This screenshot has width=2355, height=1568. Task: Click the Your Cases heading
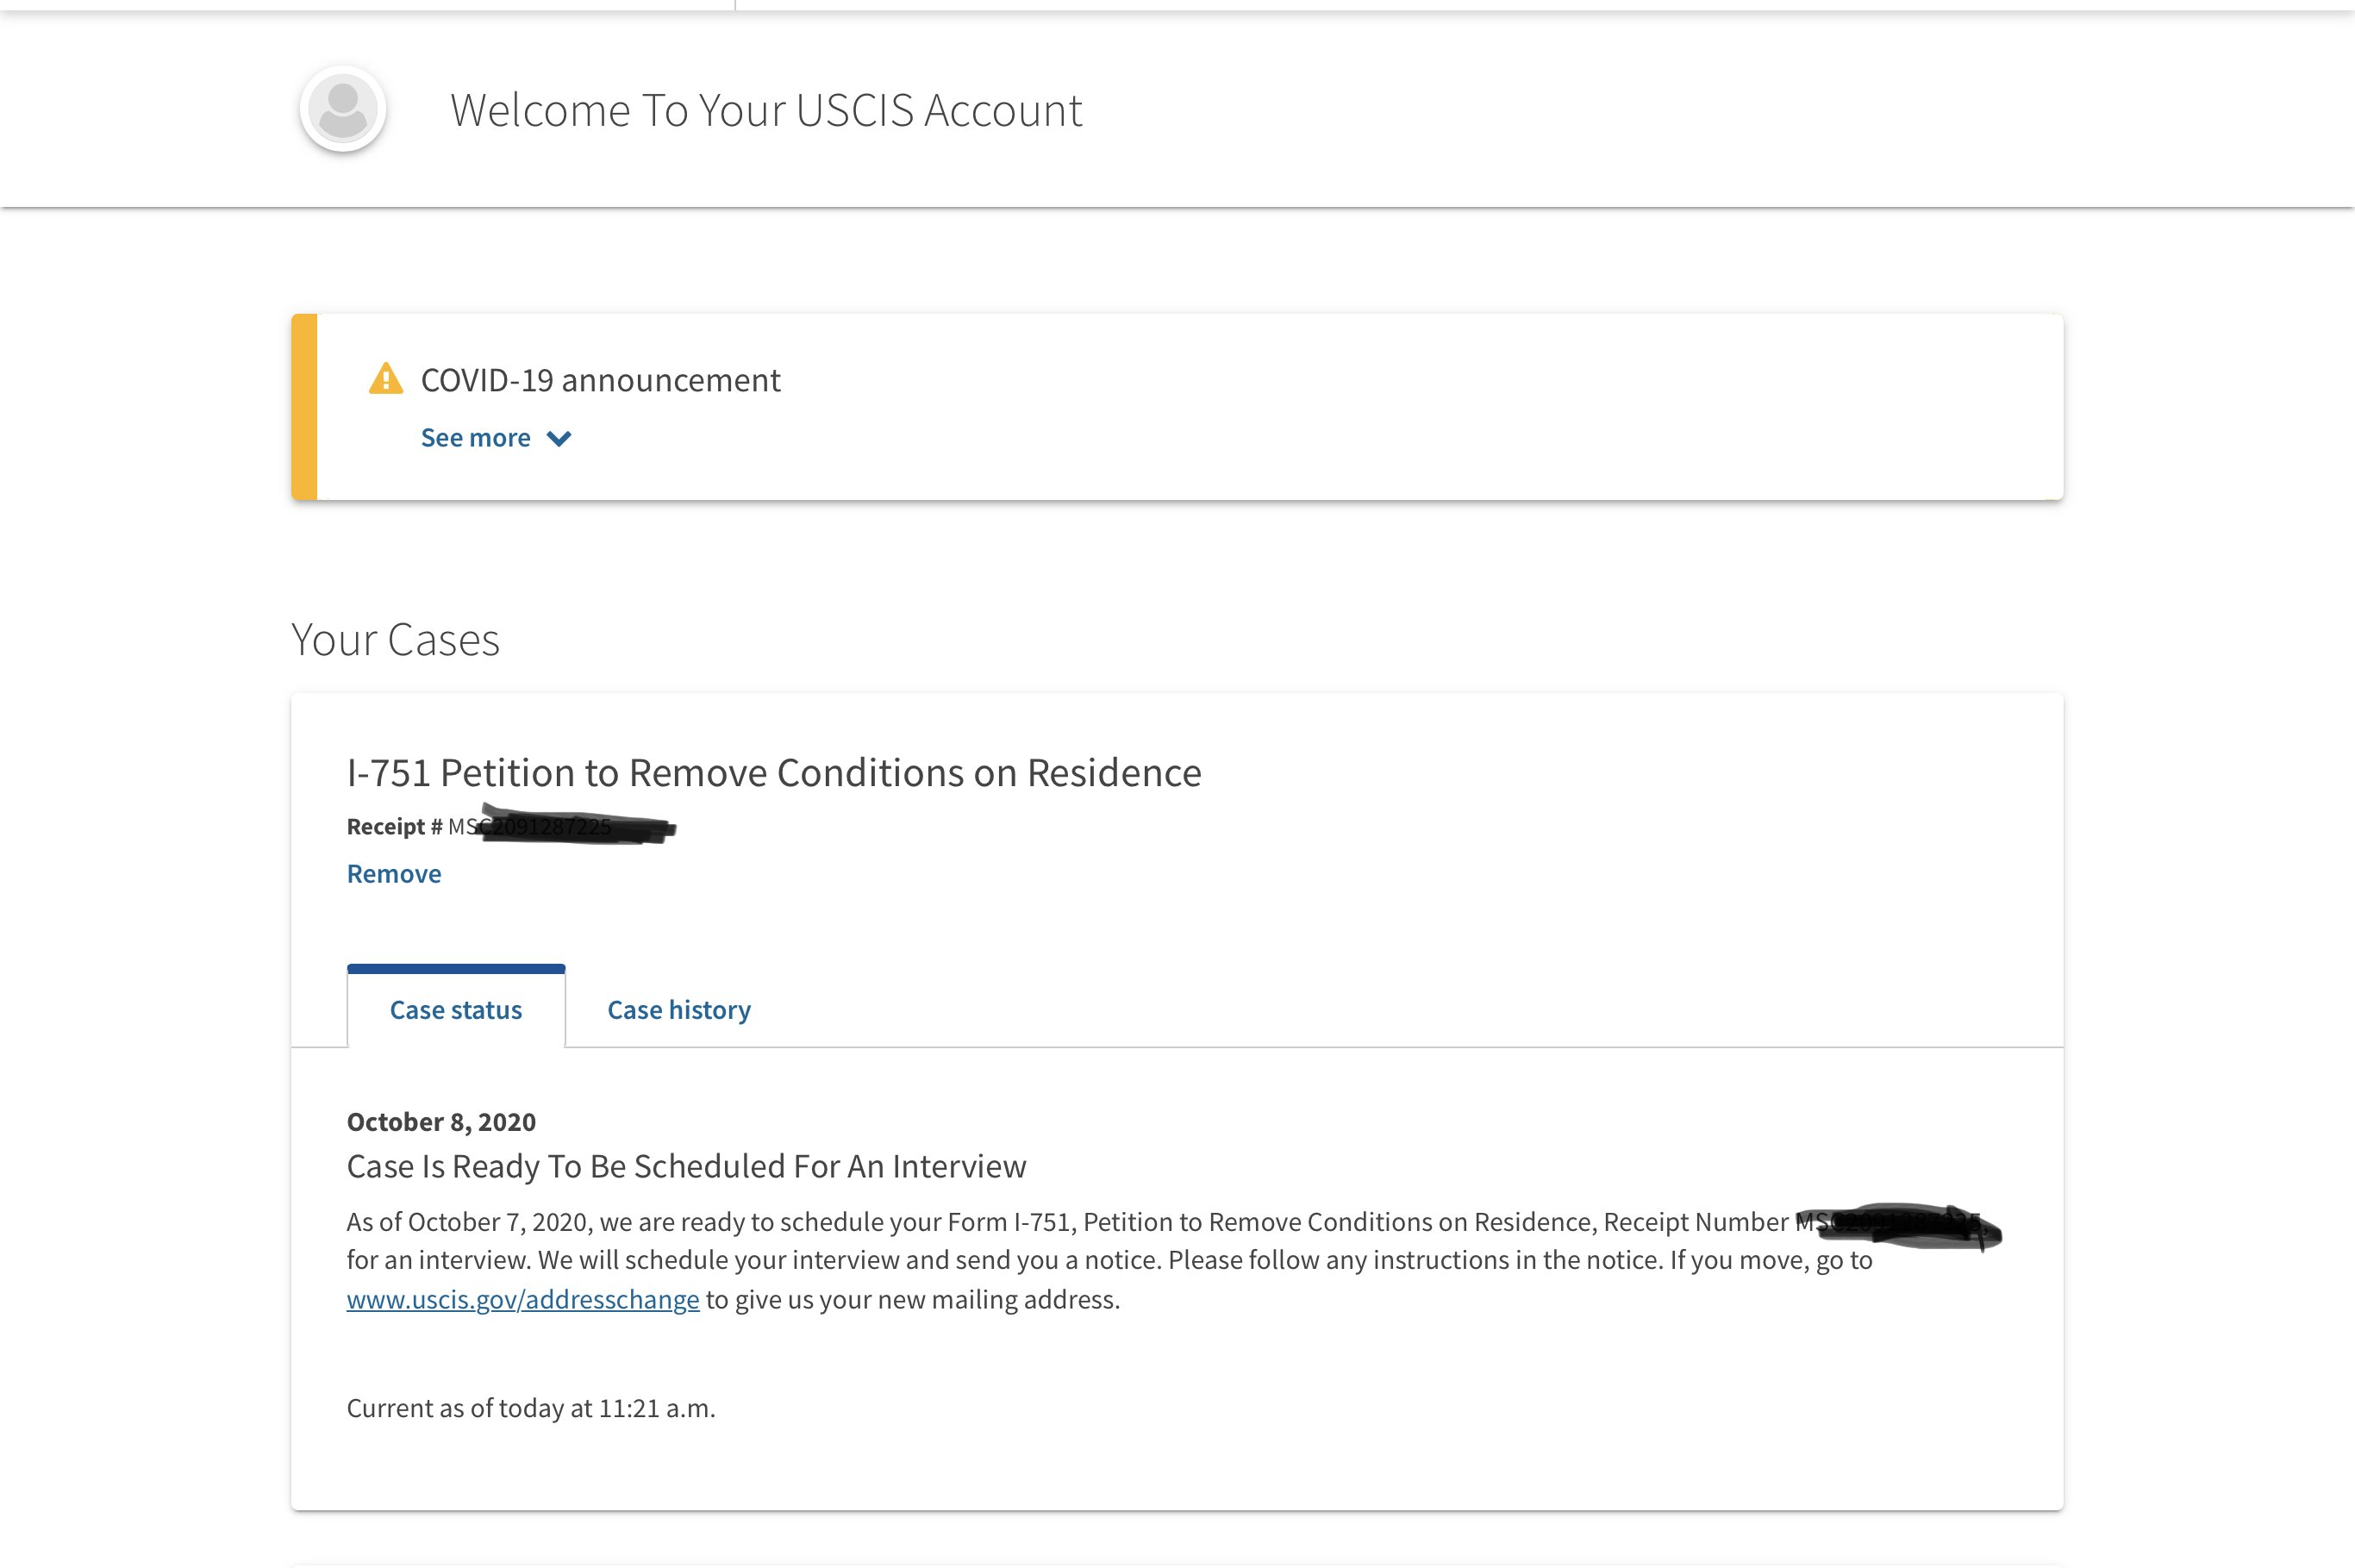pyautogui.click(x=395, y=640)
